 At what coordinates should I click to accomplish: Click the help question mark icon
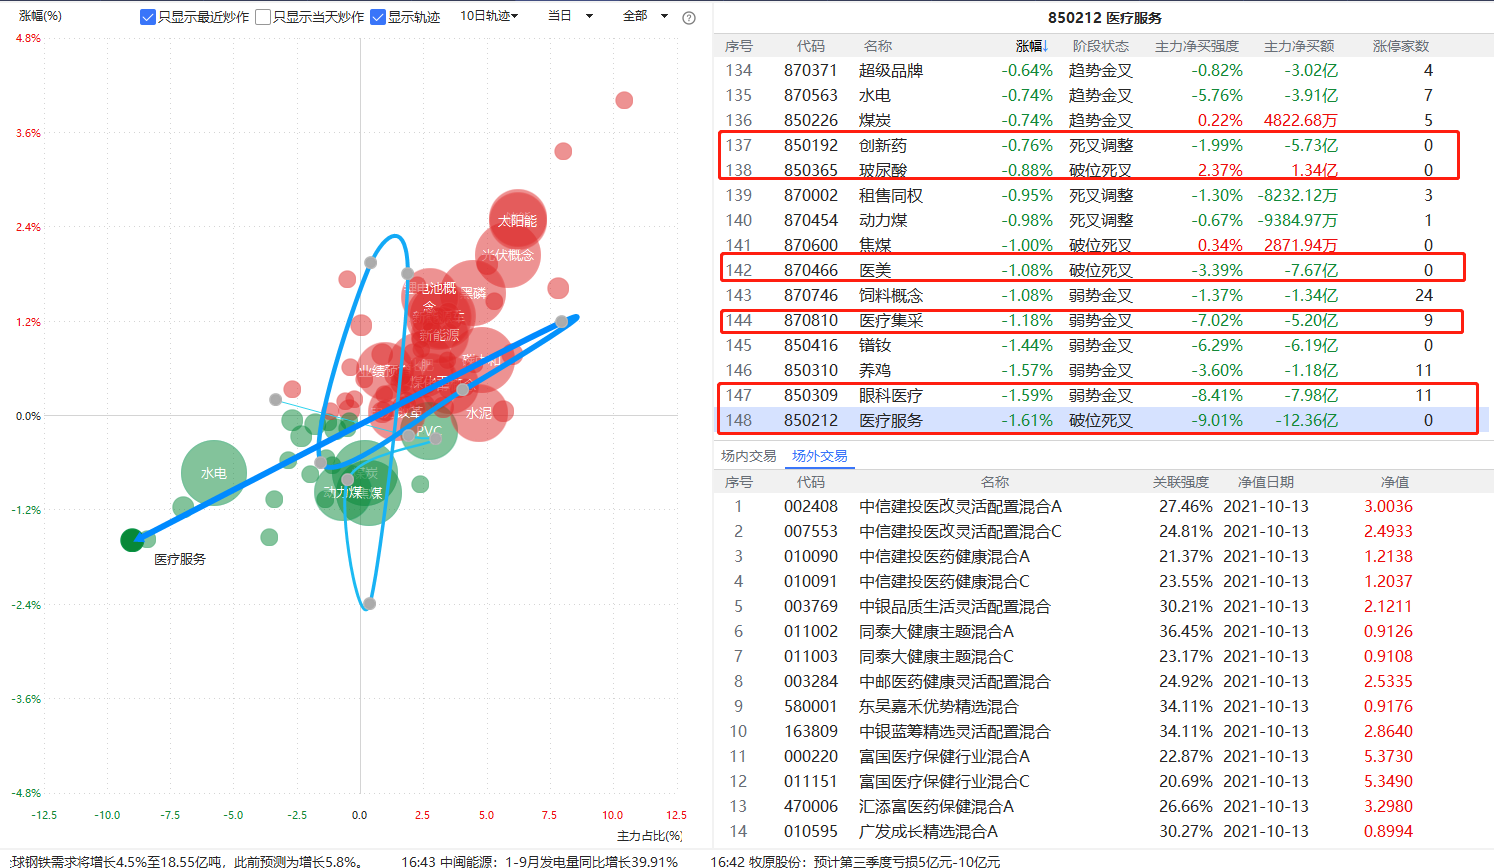pyautogui.click(x=688, y=17)
